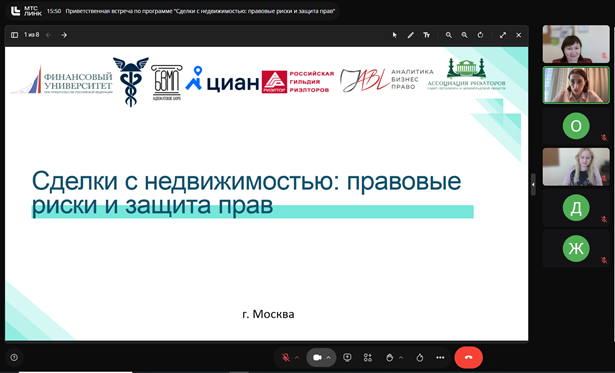
Task: Click magnifier icon beside the text tool
Action: click(x=449, y=35)
